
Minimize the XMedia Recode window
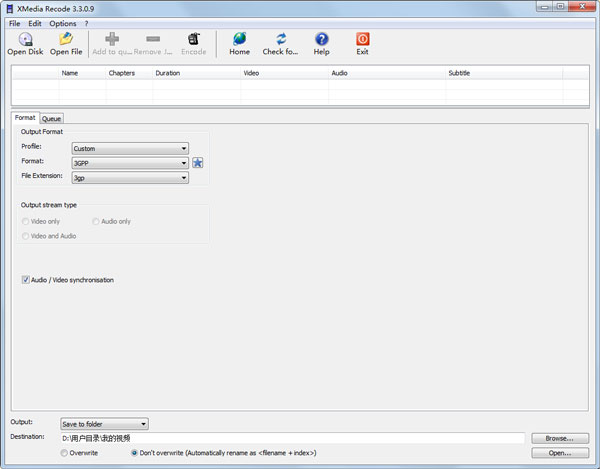pos(545,7)
